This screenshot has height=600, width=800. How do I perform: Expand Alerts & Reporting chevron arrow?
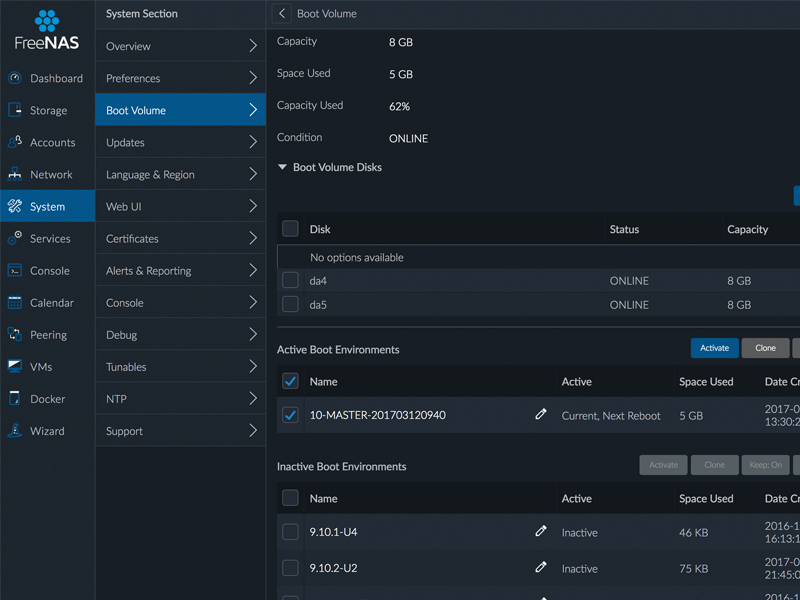(x=253, y=270)
